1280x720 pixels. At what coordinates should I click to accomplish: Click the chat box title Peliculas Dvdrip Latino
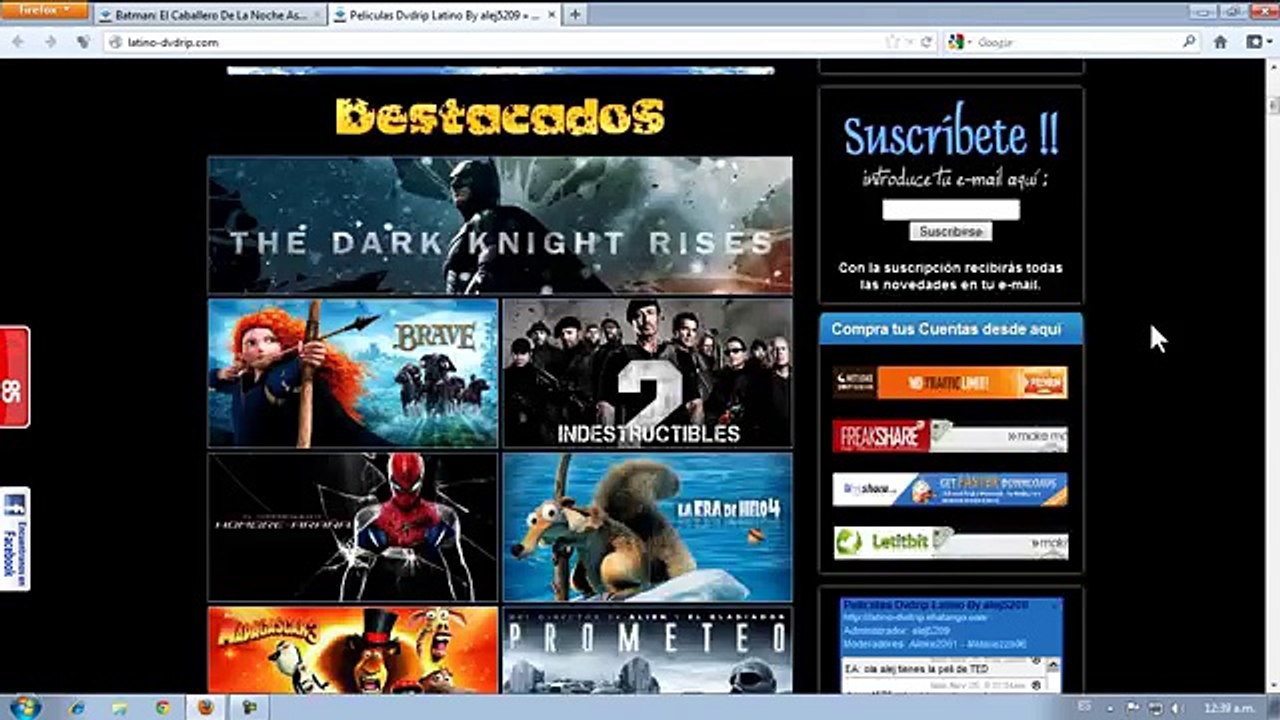(x=935, y=606)
